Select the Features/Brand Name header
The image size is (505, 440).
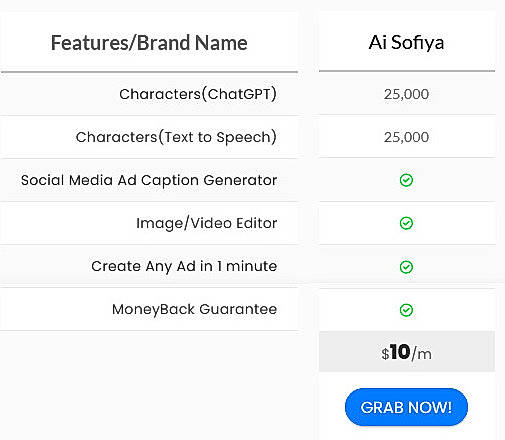click(149, 43)
